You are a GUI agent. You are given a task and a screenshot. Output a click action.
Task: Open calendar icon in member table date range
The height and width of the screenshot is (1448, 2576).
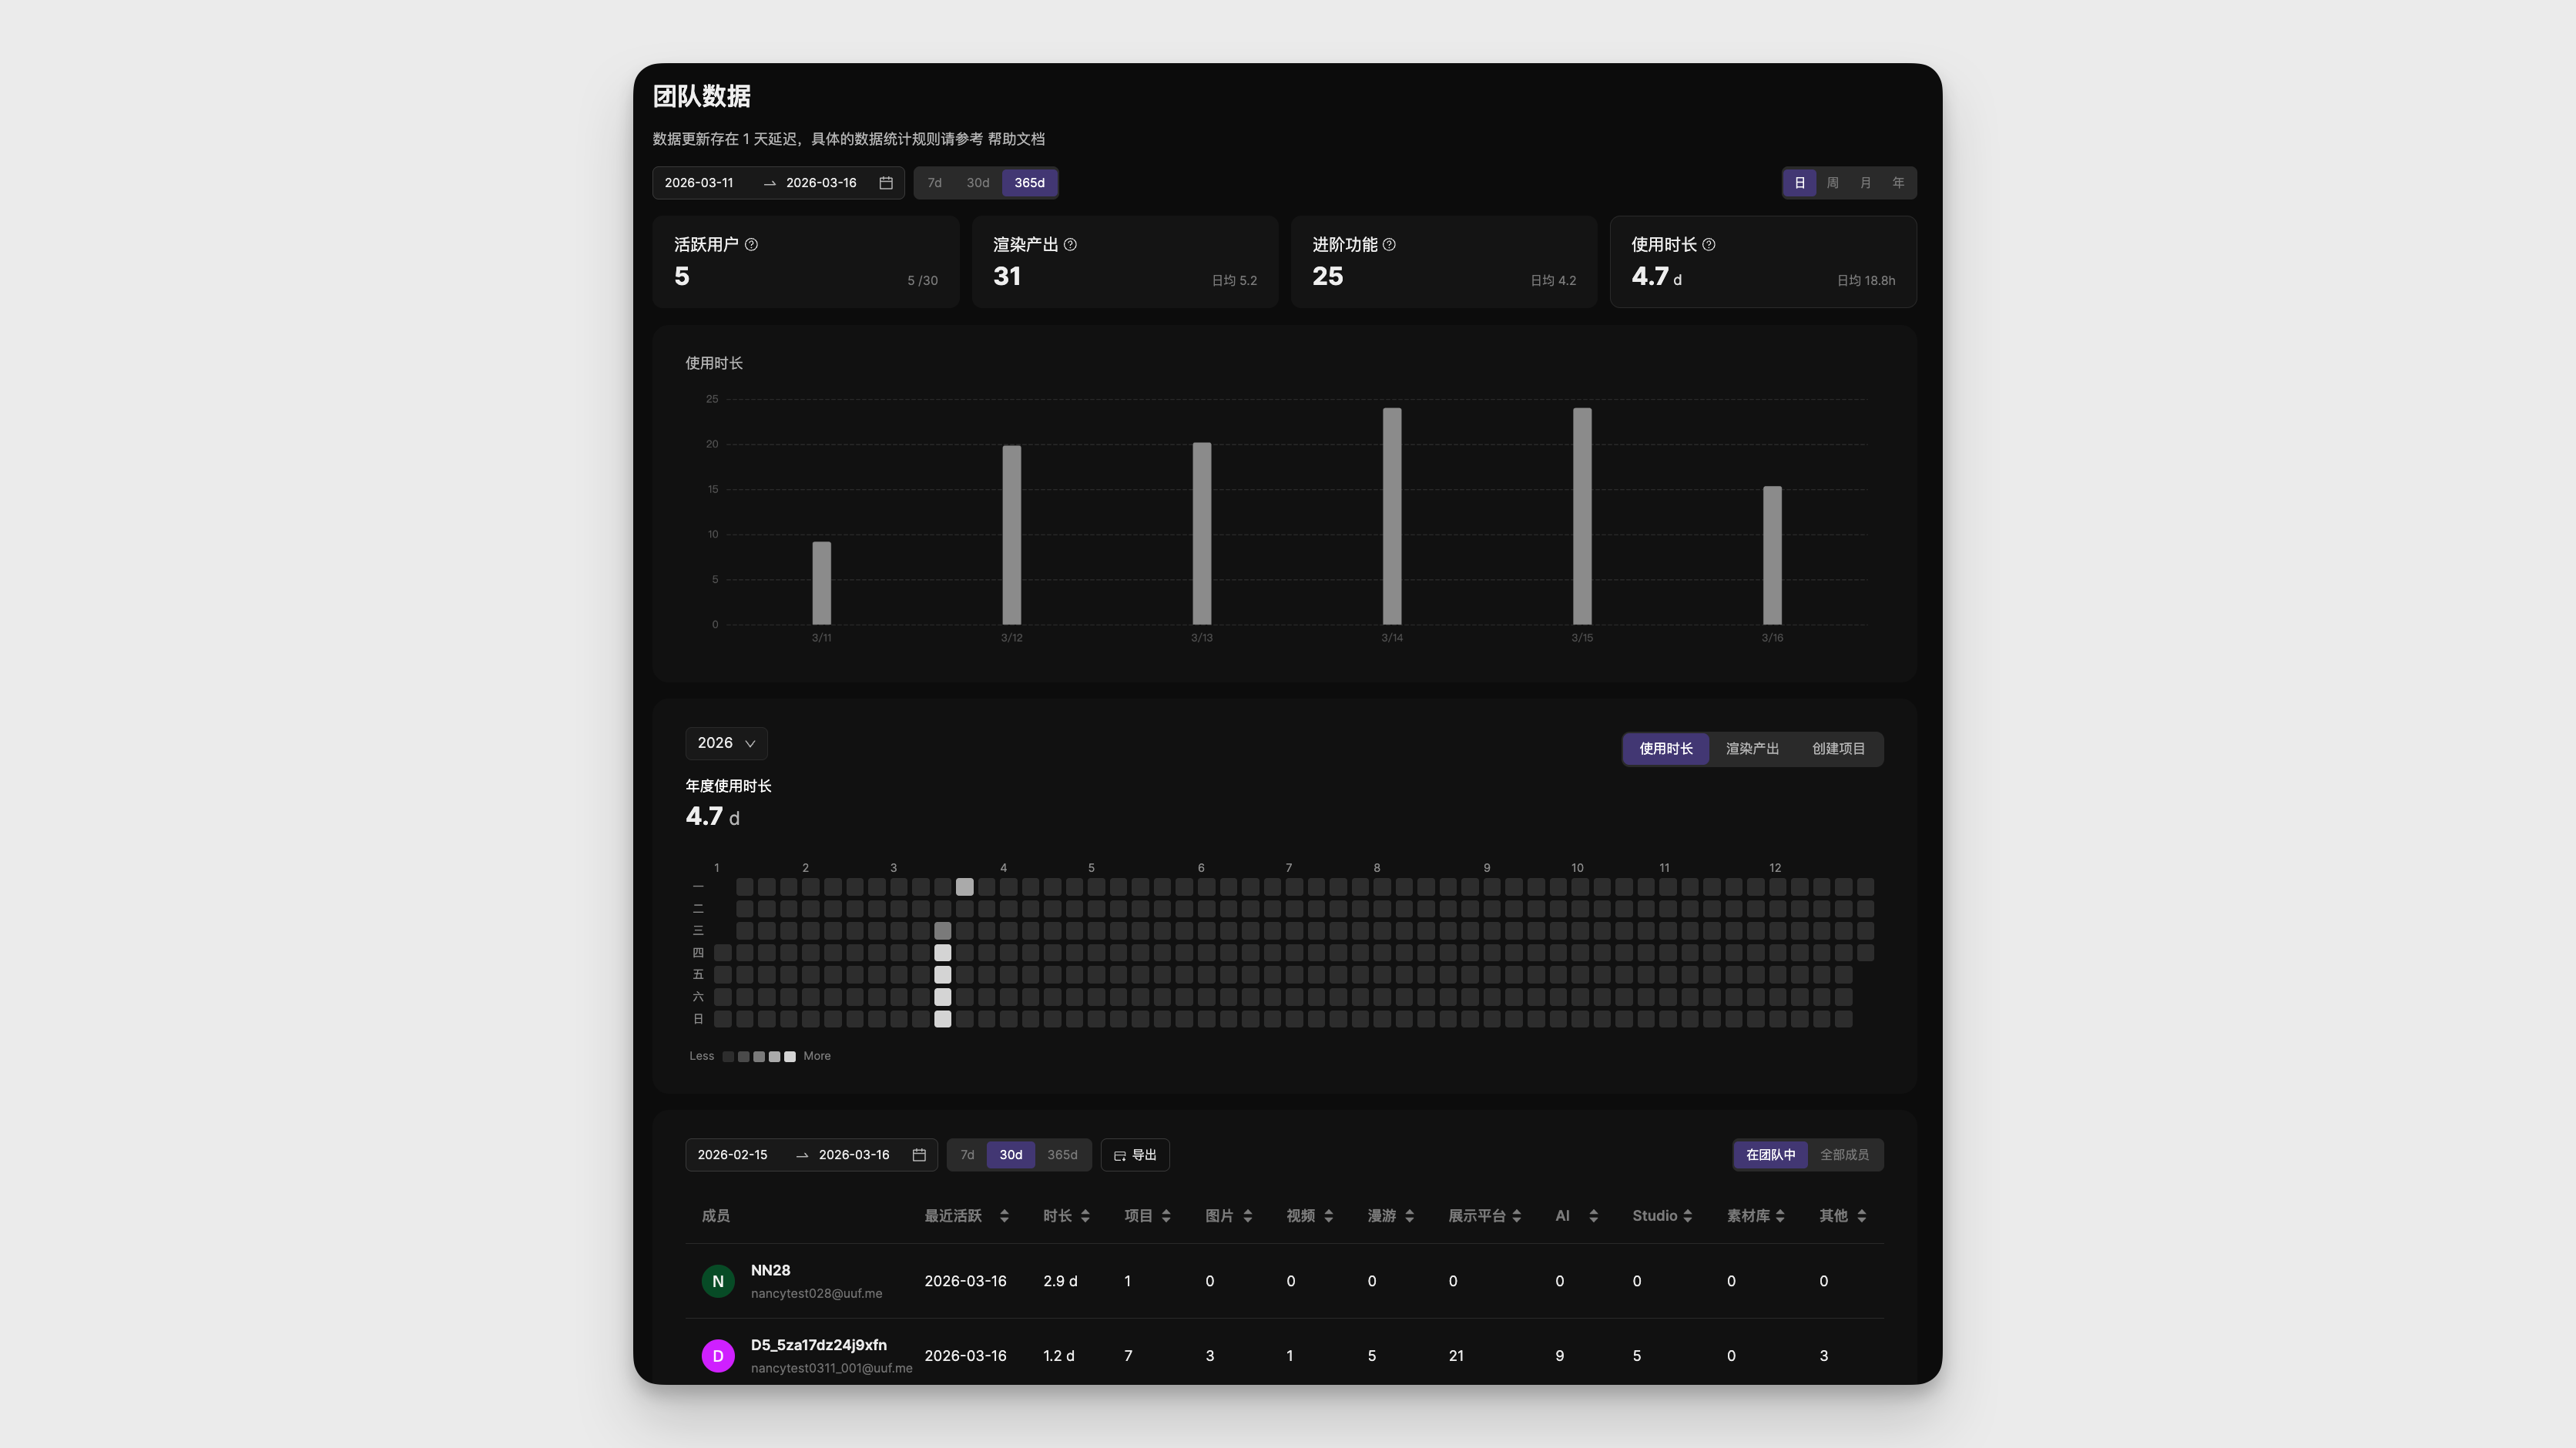(x=919, y=1155)
